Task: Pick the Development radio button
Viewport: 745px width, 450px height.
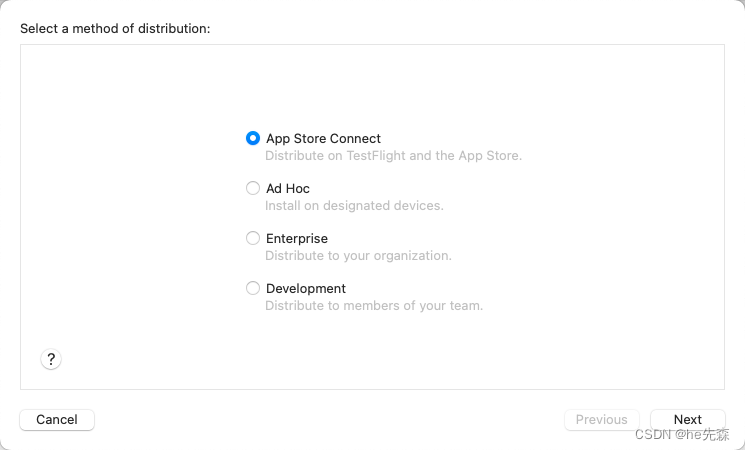Action: tap(253, 288)
